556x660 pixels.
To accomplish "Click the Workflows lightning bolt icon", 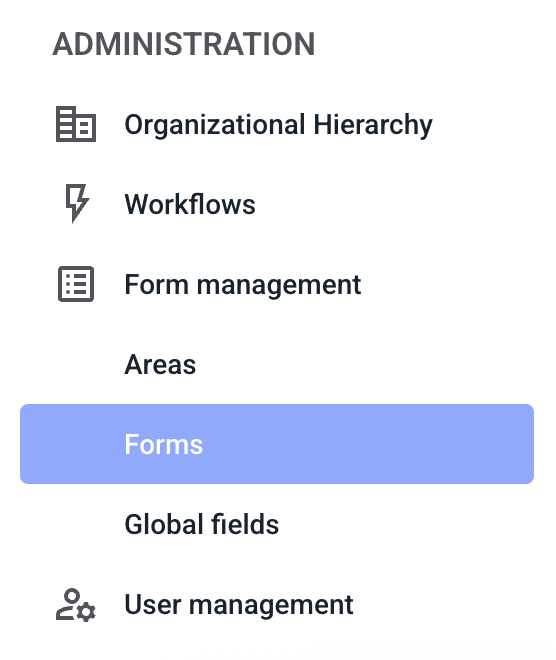I will tap(77, 203).
